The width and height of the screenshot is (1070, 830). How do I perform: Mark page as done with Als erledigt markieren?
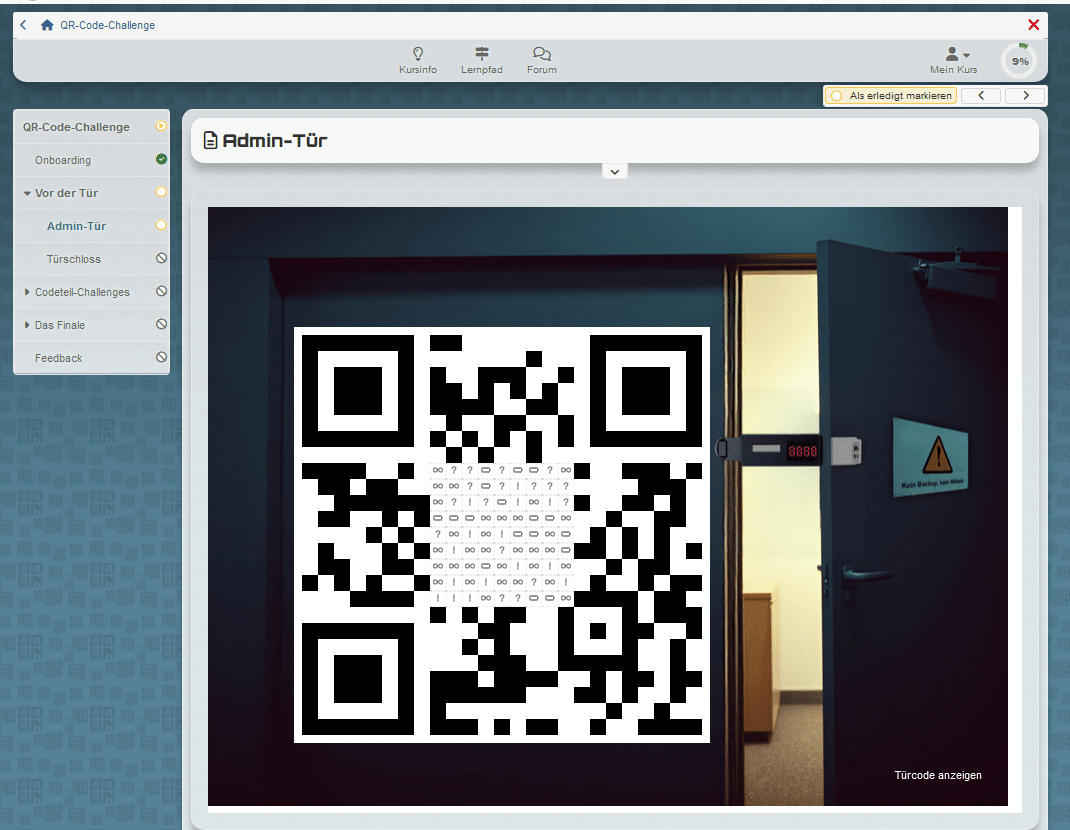click(891, 96)
